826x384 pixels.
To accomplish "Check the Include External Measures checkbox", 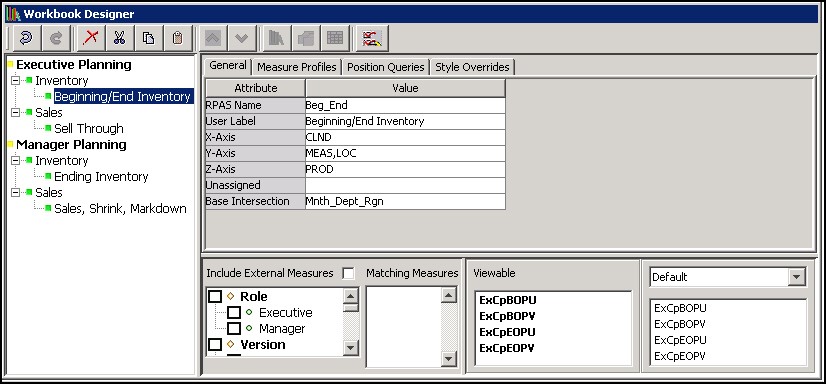I will tap(348, 273).
